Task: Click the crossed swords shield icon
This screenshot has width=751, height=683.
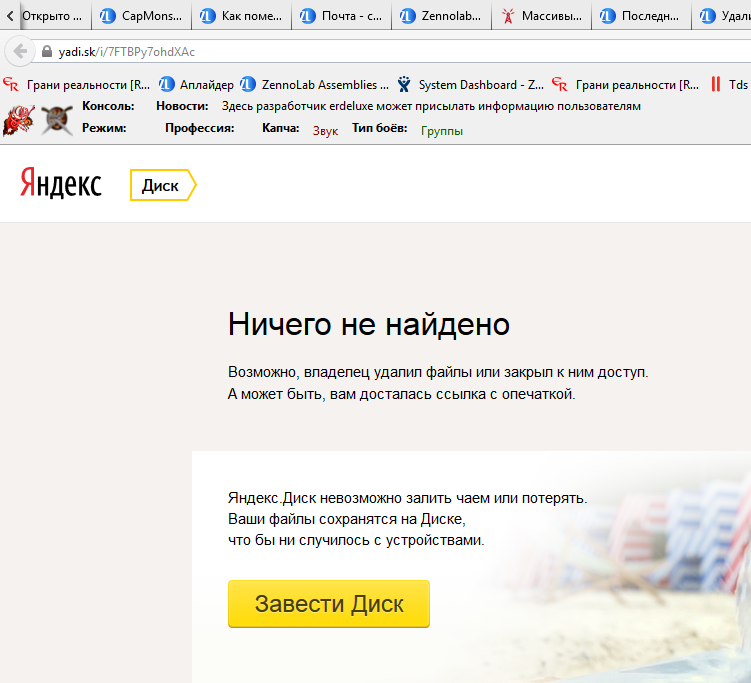Action: coord(57,120)
